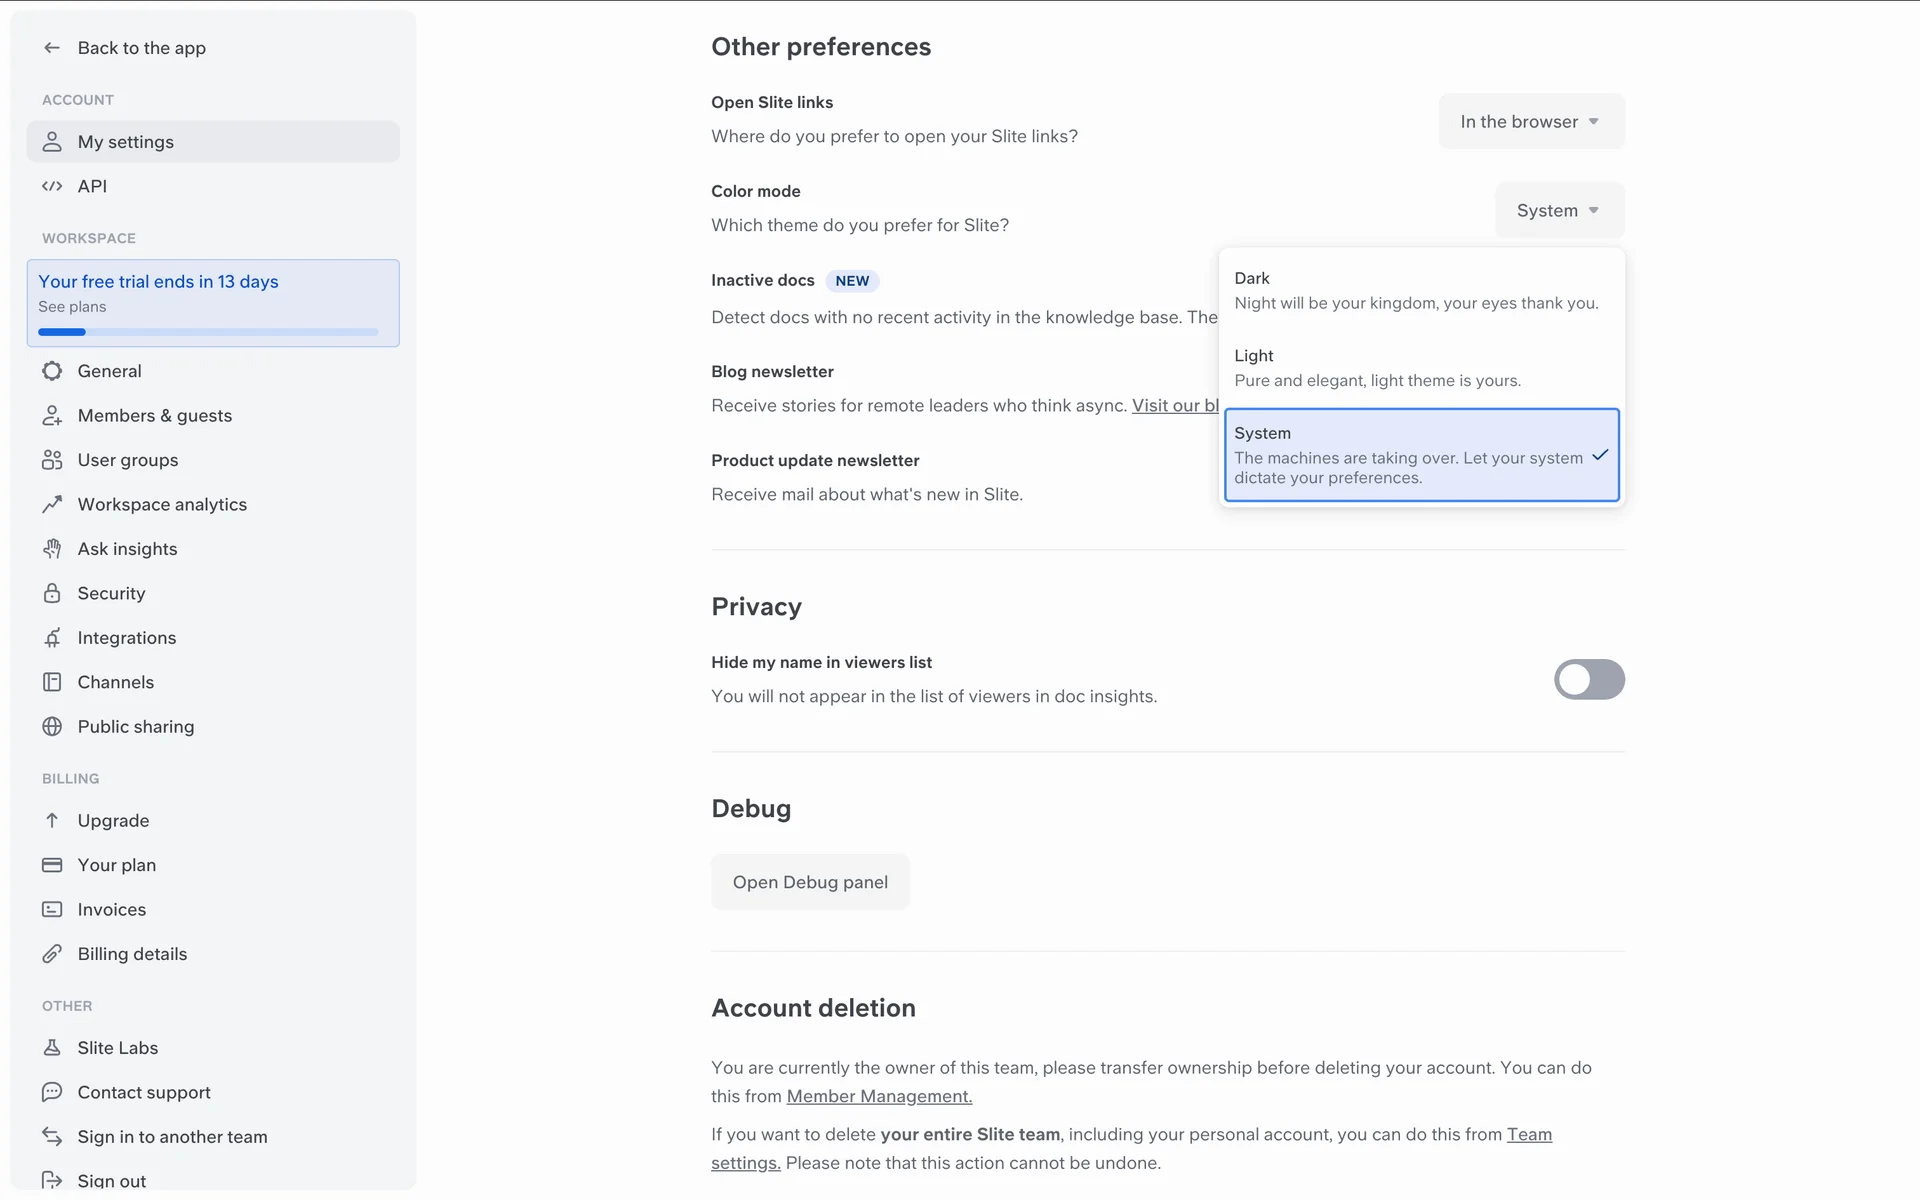Follow the Member Management link
The height and width of the screenshot is (1200, 1920).
[x=879, y=1097]
